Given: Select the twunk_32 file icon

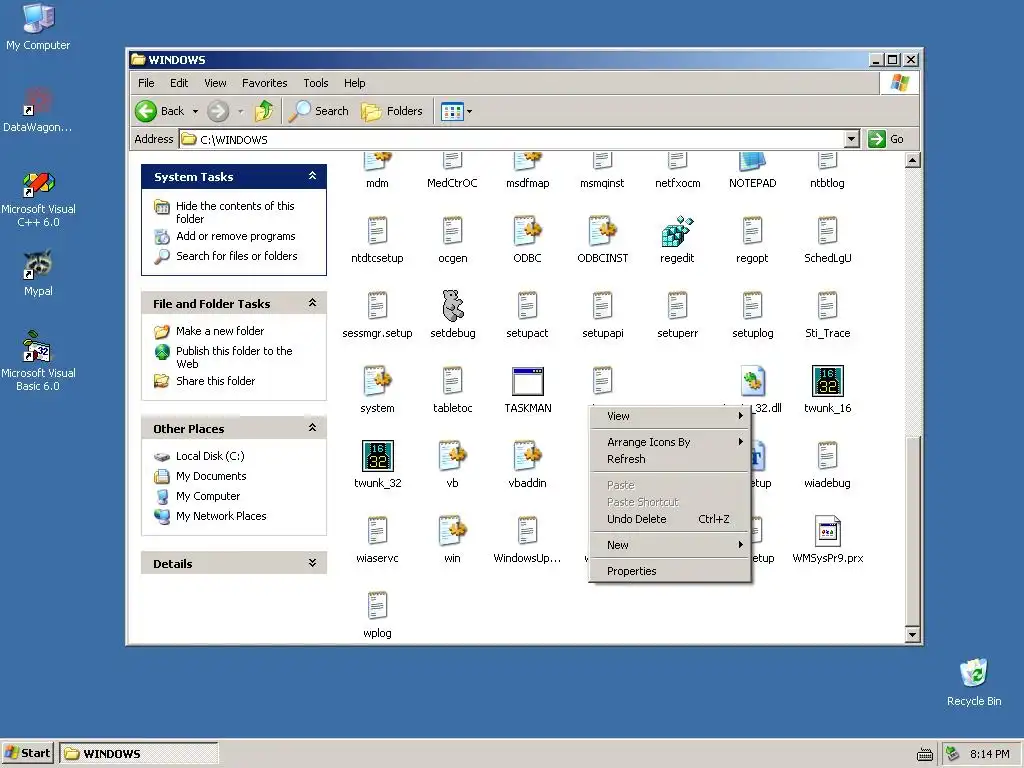Looking at the screenshot, I should point(377,456).
